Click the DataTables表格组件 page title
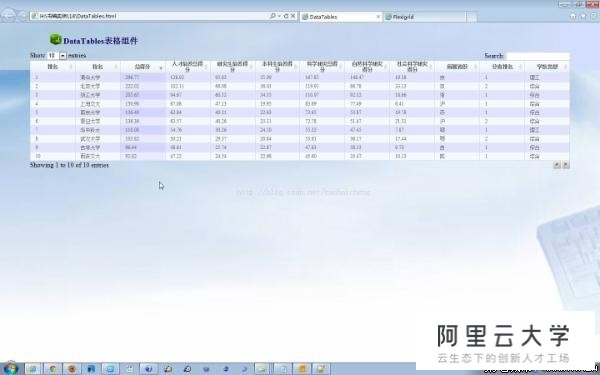600x375 pixels. [x=100, y=41]
